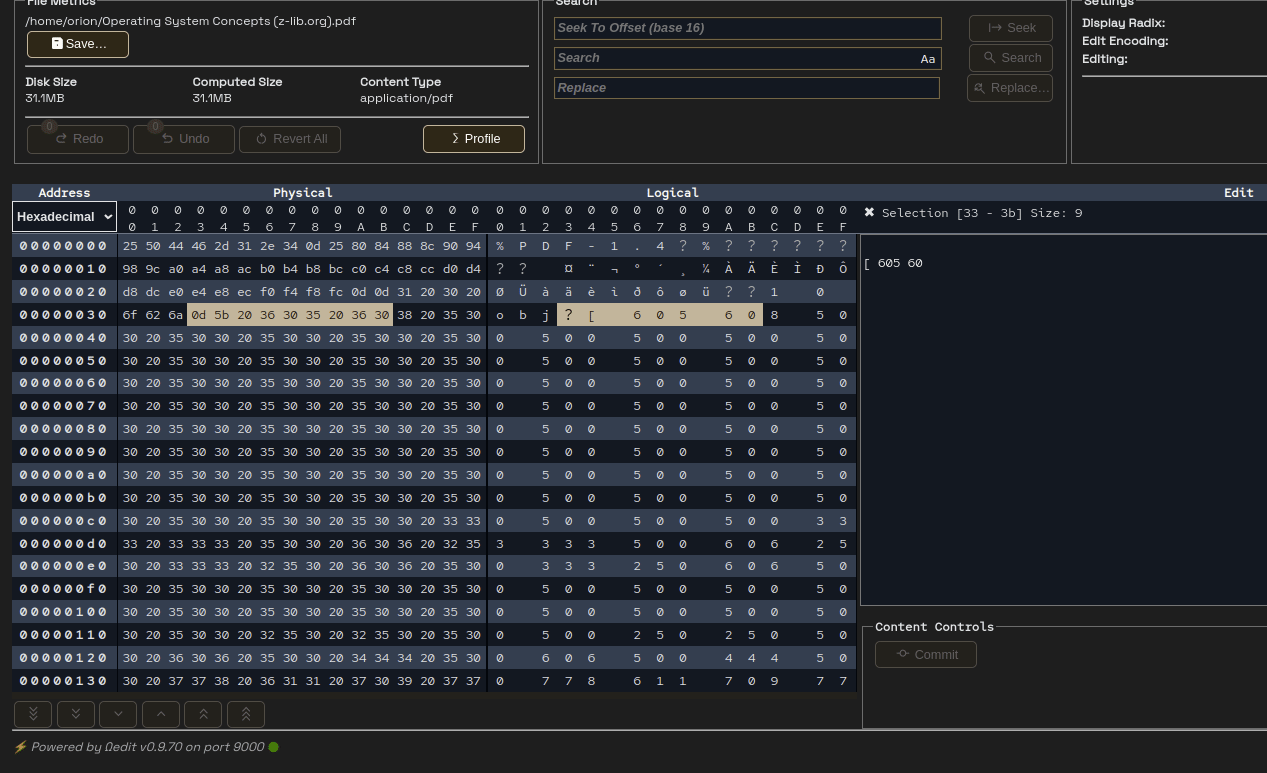Screen dimensions: 1267x773
Task: Click inside the Replace input field
Action: (747, 88)
